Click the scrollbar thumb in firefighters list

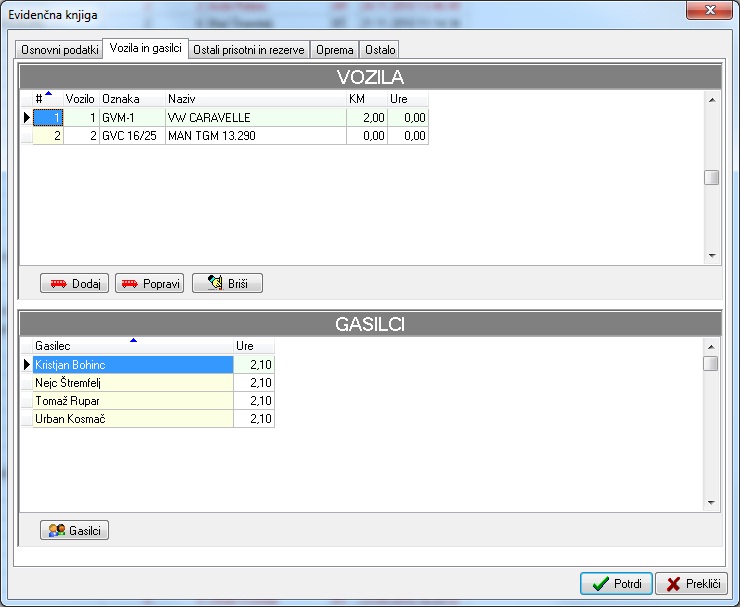(x=711, y=364)
